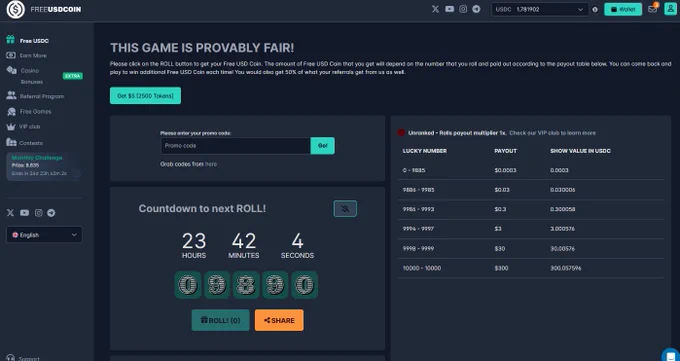Image resolution: width=680 pixels, height=361 pixels.
Task: Click Get $5 (2500 Tokens) button
Action: 145,95
